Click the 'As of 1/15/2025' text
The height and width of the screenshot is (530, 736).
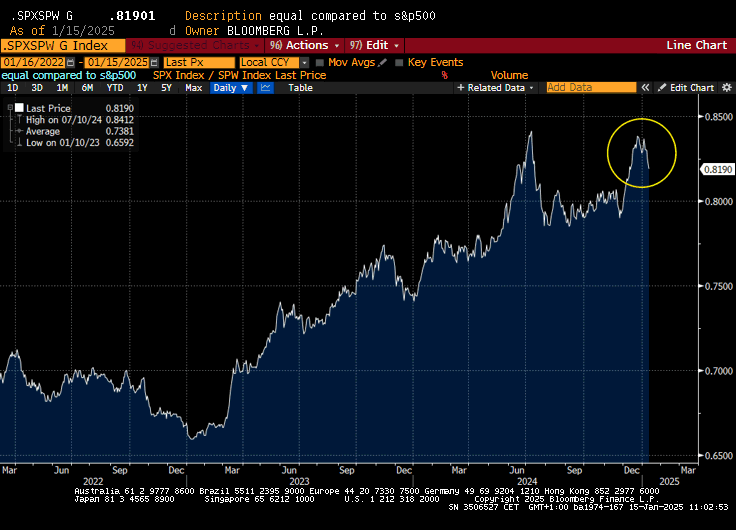62,31
